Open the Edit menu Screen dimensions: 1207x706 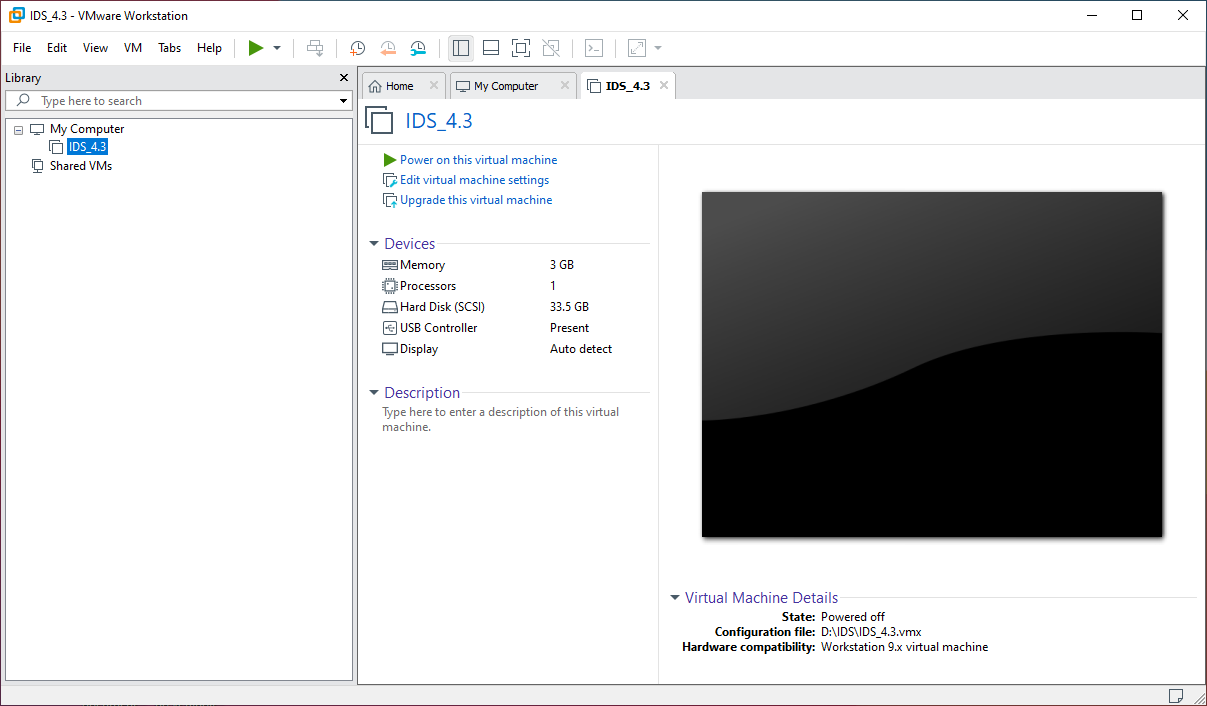57,48
